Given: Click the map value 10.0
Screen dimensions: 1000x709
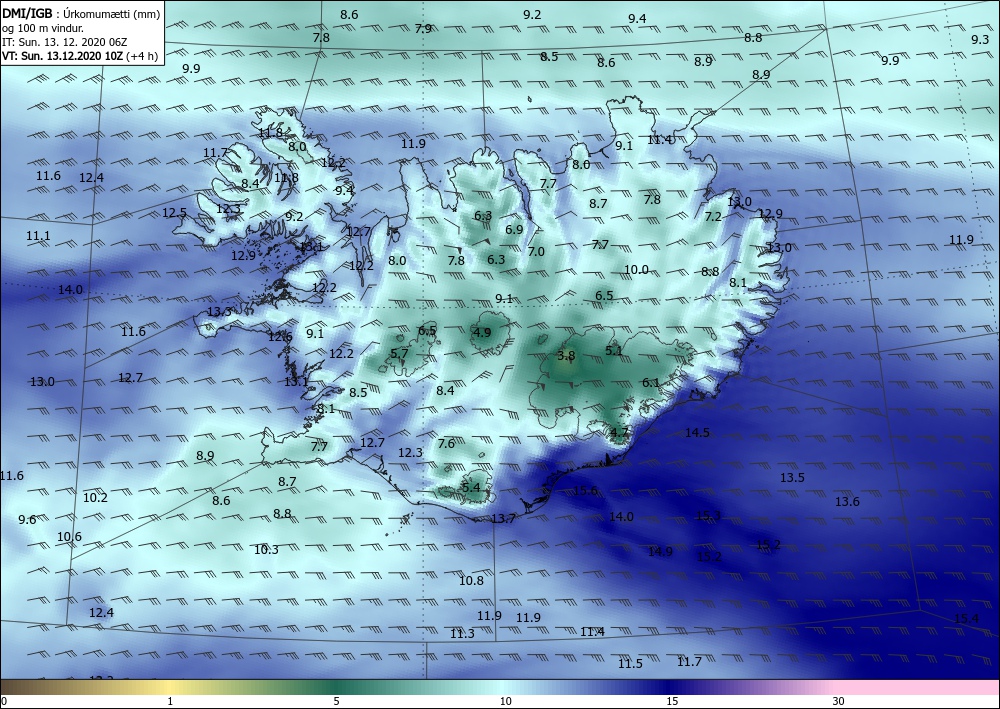Looking at the screenshot, I should [x=636, y=270].
